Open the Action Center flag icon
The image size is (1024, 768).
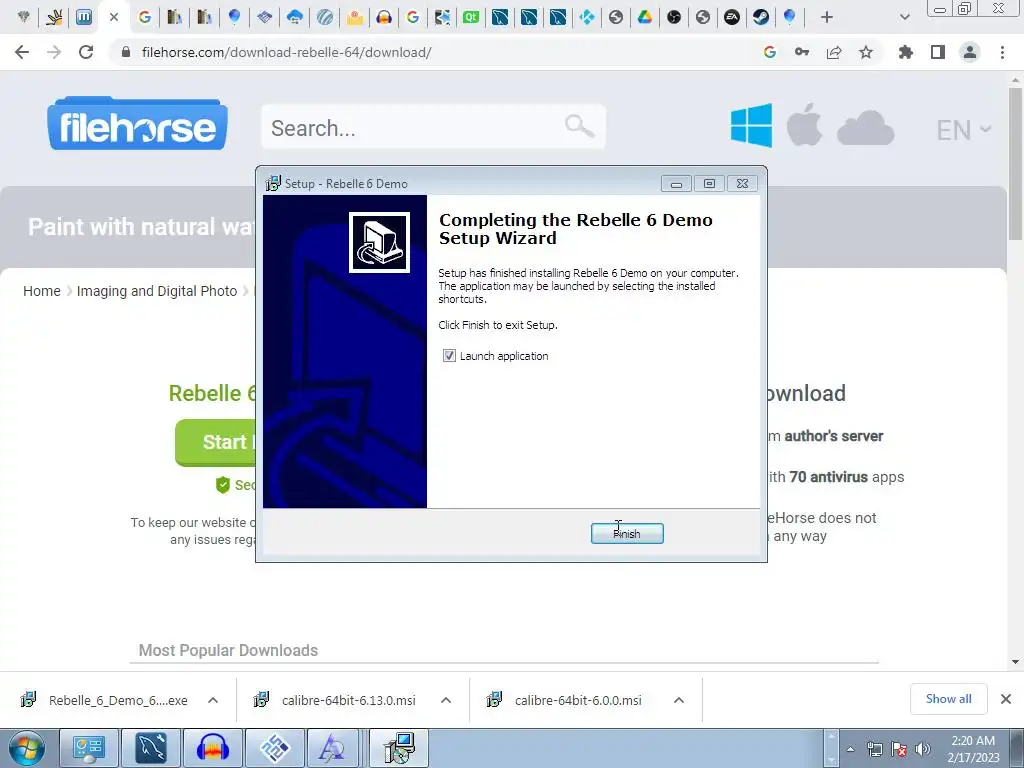pos(899,749)
